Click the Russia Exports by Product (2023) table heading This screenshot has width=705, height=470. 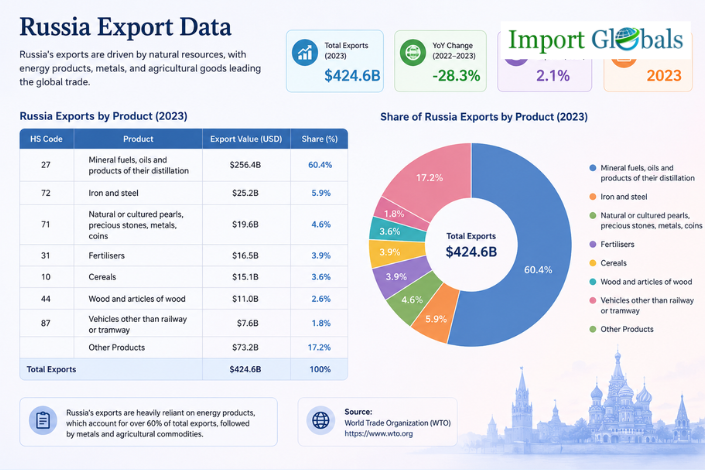tap(103, 116)
